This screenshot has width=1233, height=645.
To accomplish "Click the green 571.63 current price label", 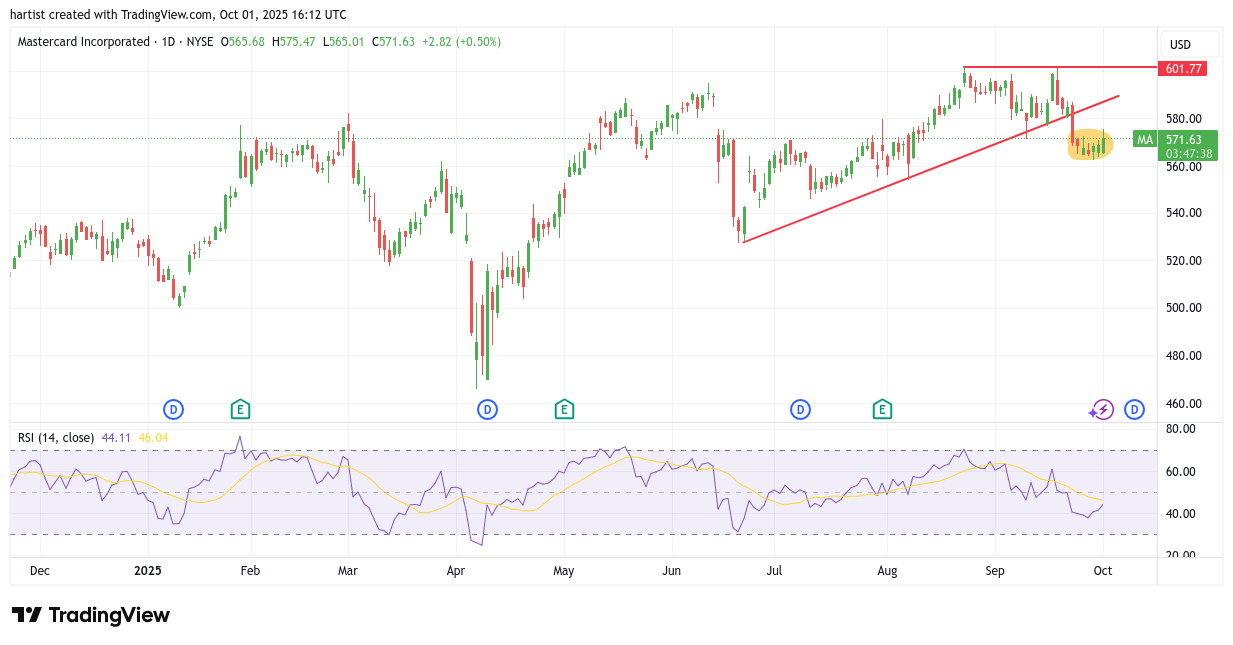I will point(1189,140).
